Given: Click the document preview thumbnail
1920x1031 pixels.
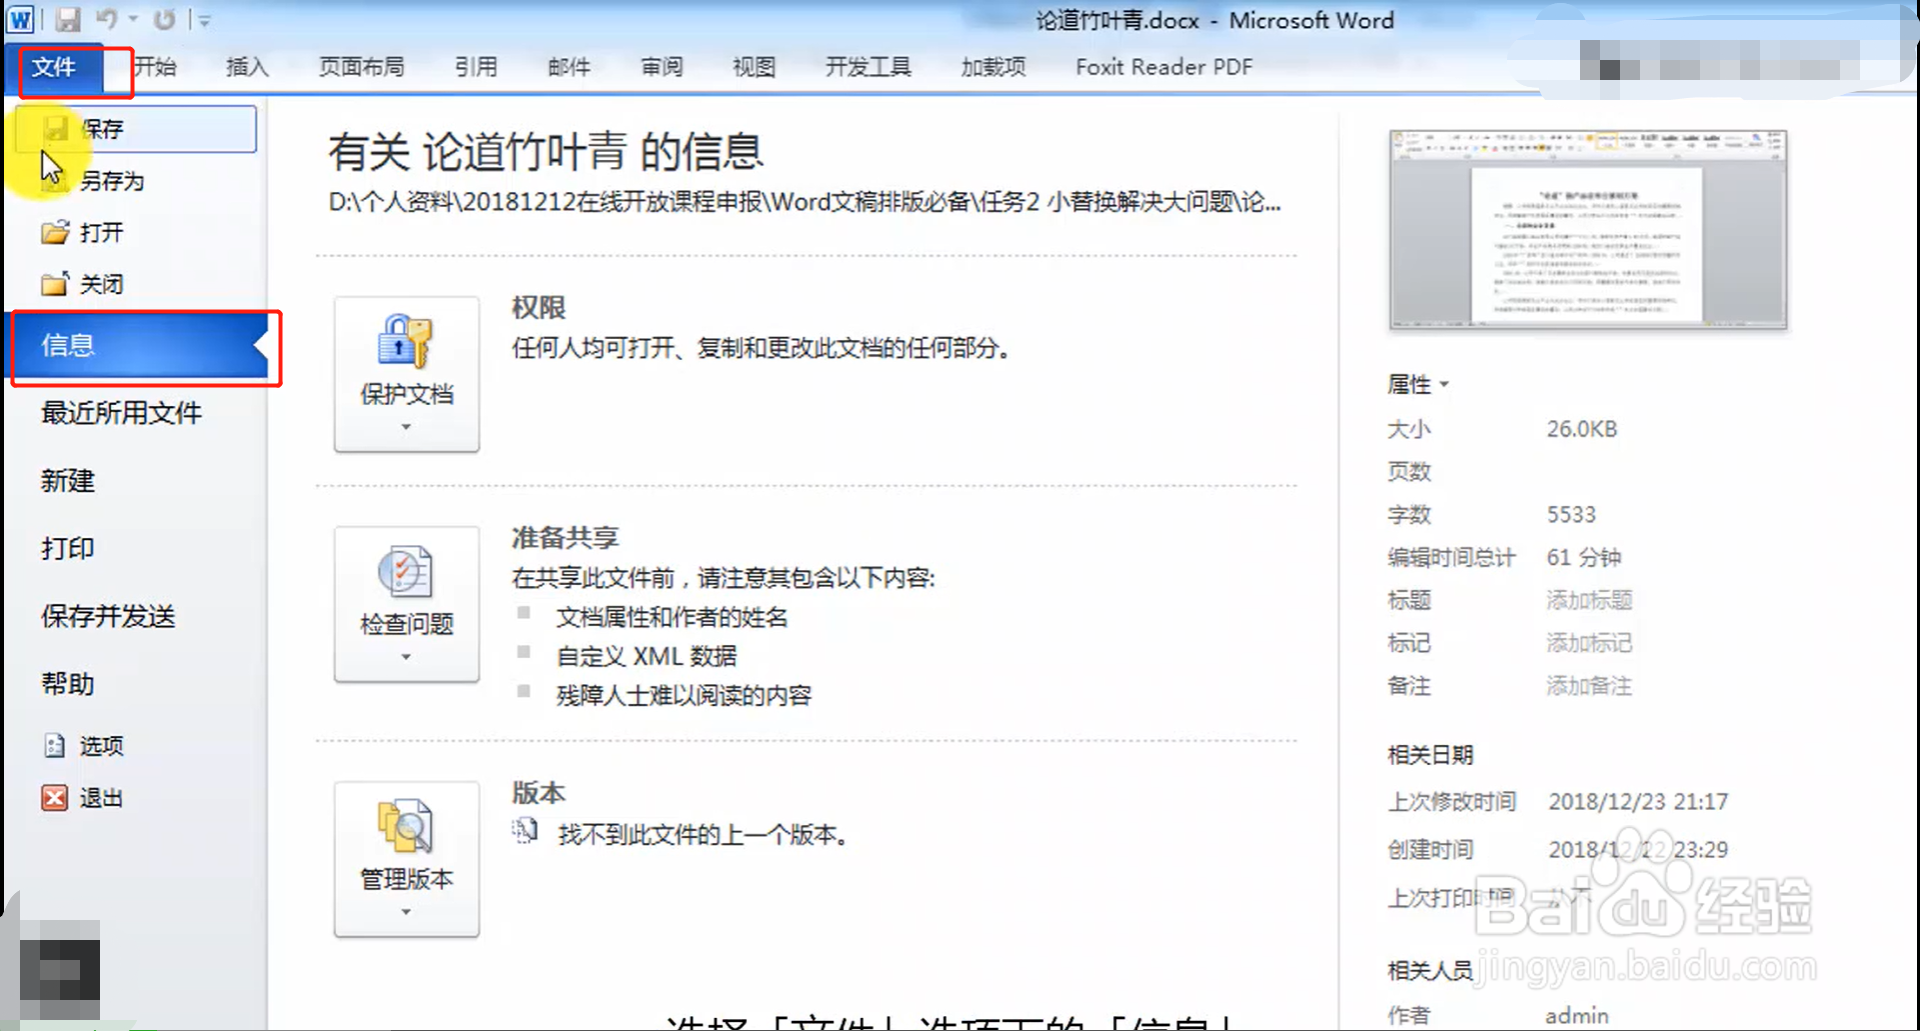Looking at the screenshot, I should tap(1588, 230).
